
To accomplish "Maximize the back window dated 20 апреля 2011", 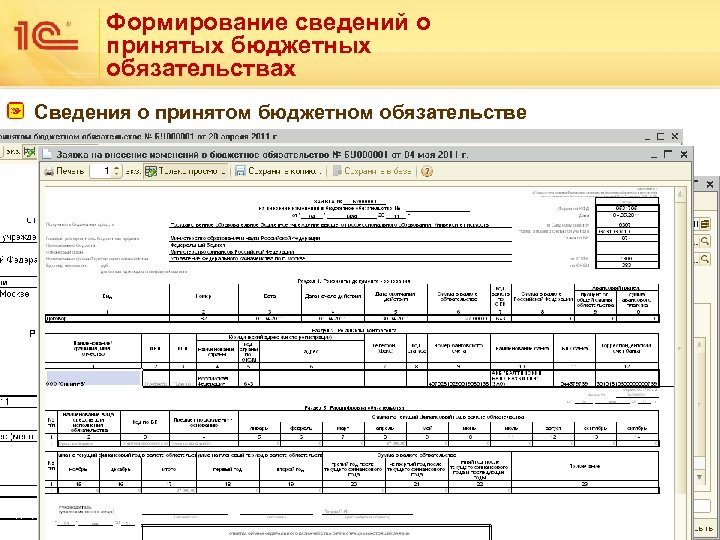I will point(660,136).
